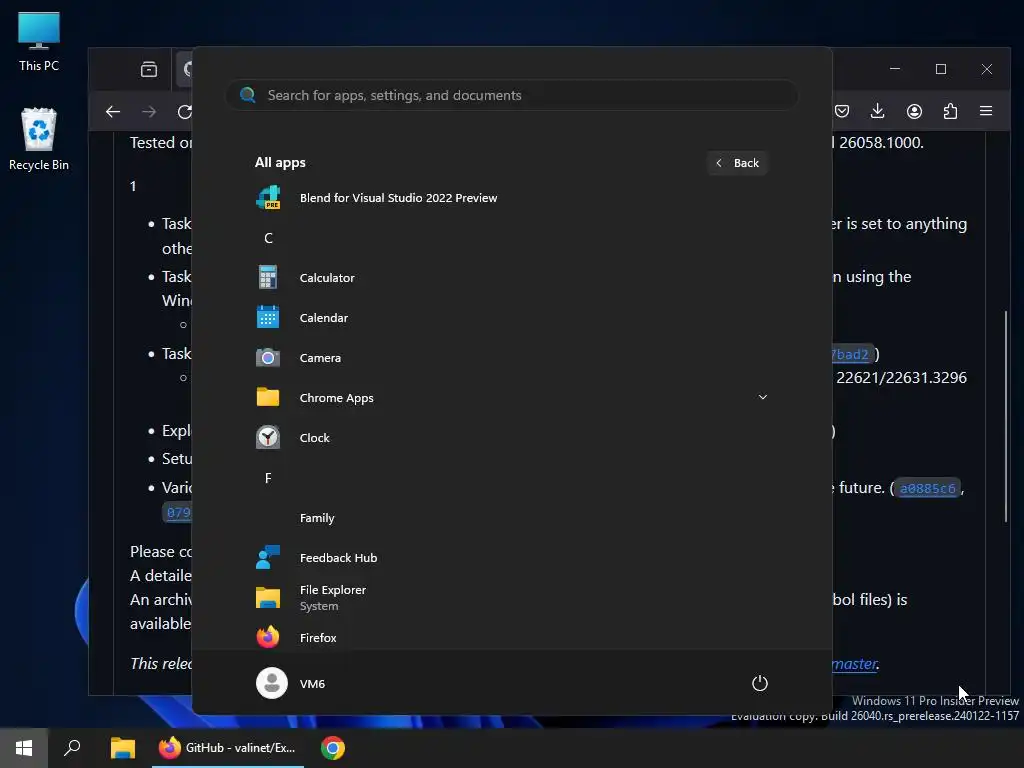Maximize the Firefox window

tap(940, 69)
